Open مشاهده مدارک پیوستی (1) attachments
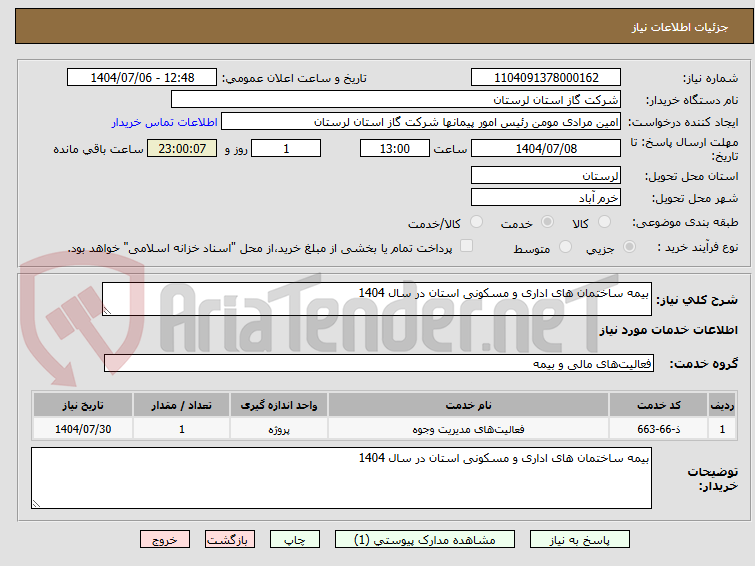755x566 pixels. (x=425, y=540)
